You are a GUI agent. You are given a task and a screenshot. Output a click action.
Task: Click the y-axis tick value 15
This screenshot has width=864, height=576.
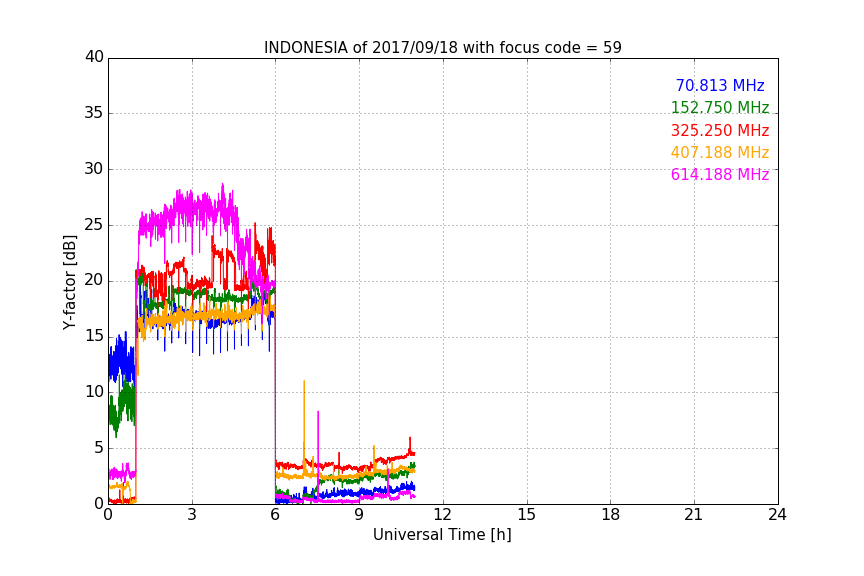[x=94, y=336]
